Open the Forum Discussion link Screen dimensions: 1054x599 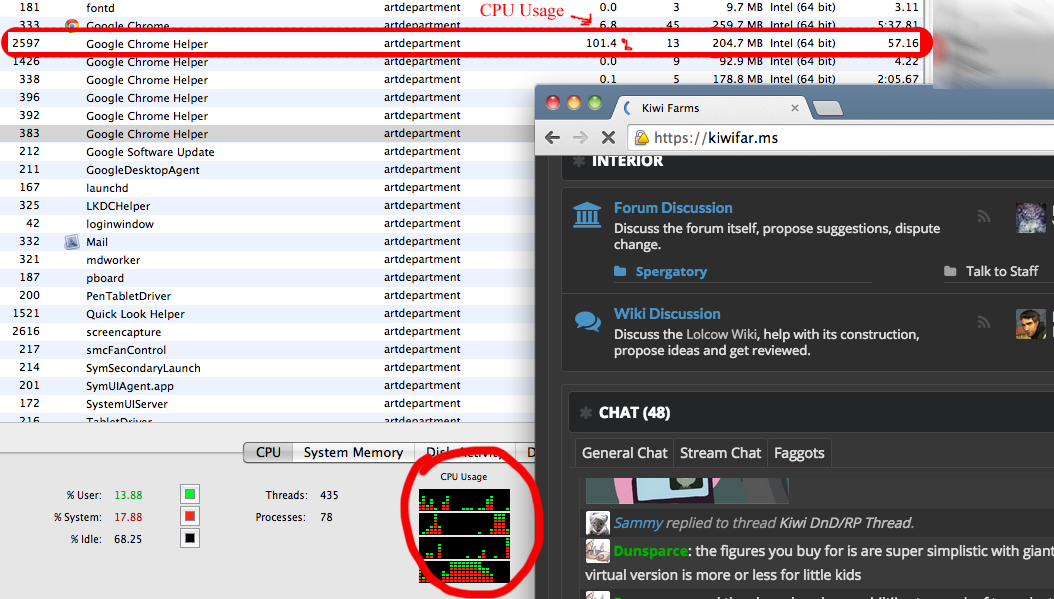[x=673, y=208]
